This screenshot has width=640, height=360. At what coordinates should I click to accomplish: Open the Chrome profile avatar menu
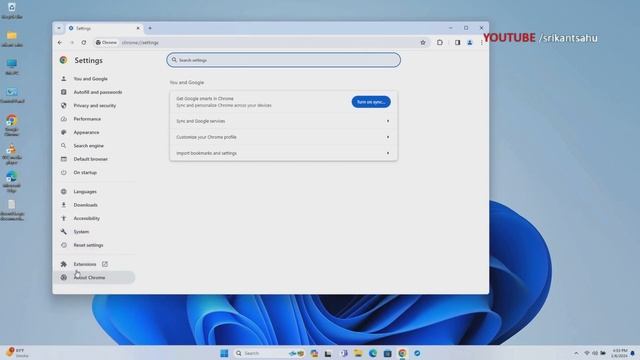point(470,42)
